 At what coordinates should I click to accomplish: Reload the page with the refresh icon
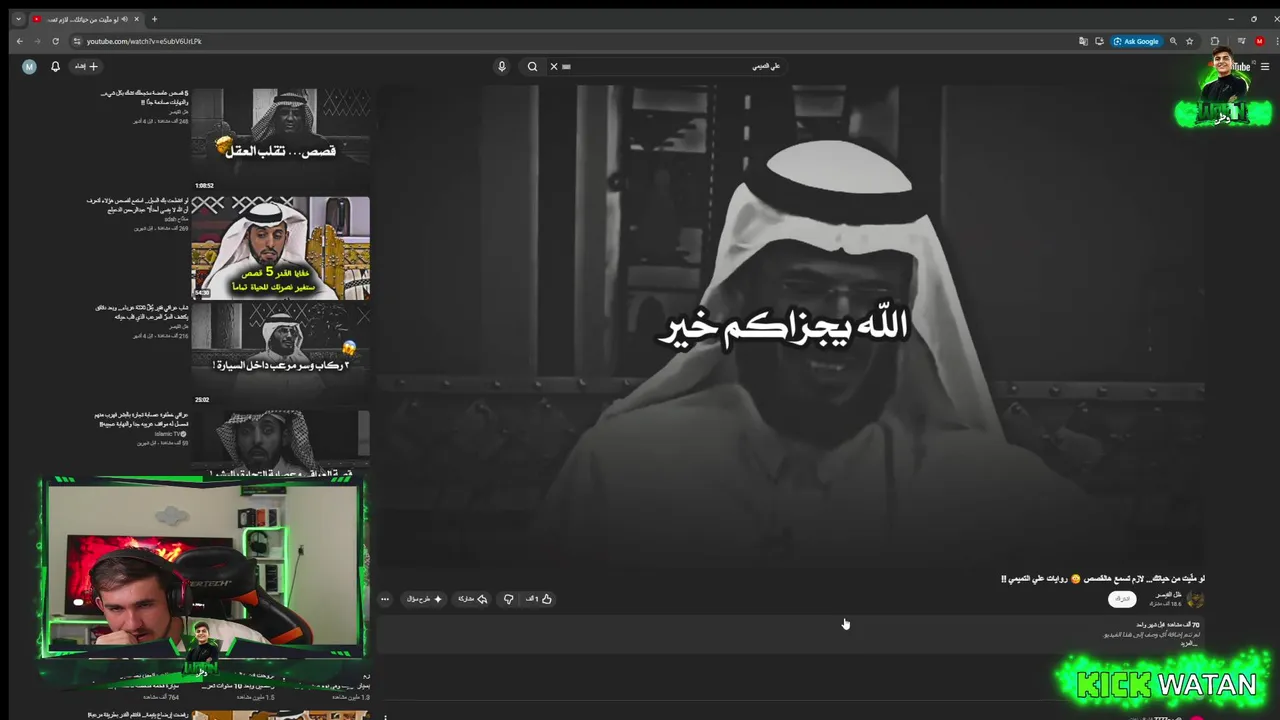55,41
